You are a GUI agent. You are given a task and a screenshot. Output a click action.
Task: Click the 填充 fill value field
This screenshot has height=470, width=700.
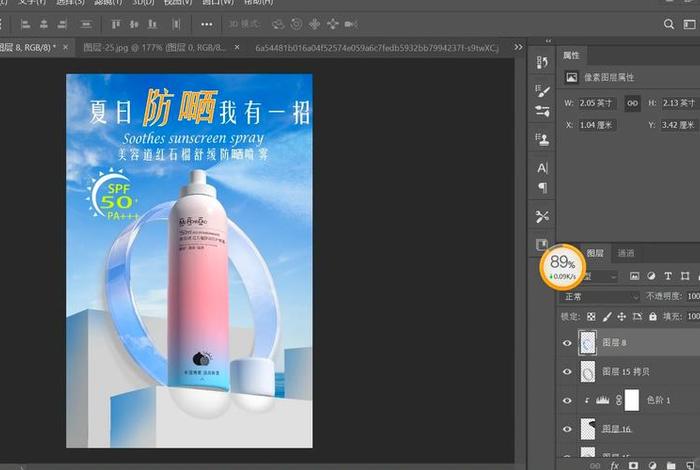click(x=693, y=316)
